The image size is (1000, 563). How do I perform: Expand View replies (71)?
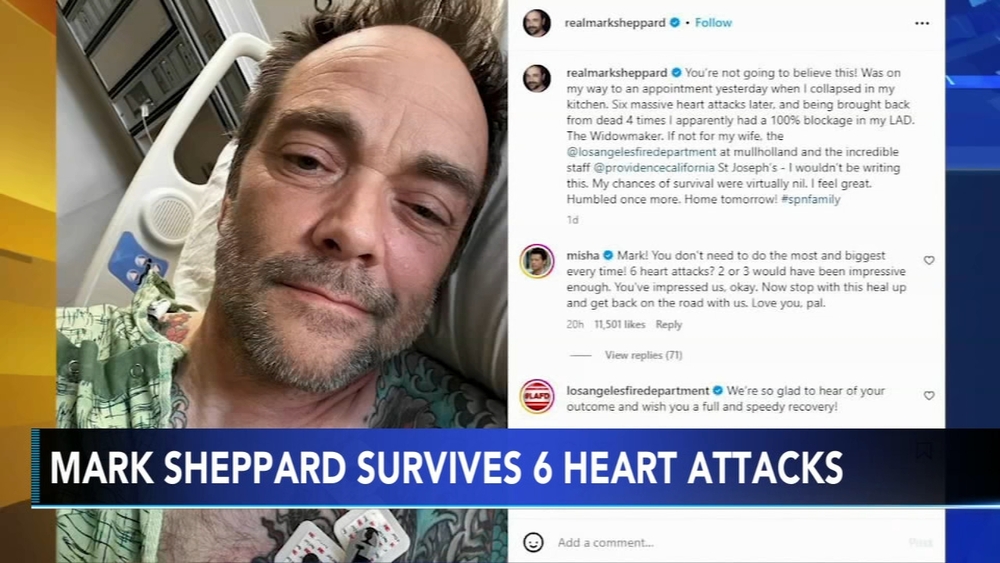pos(643,355)
